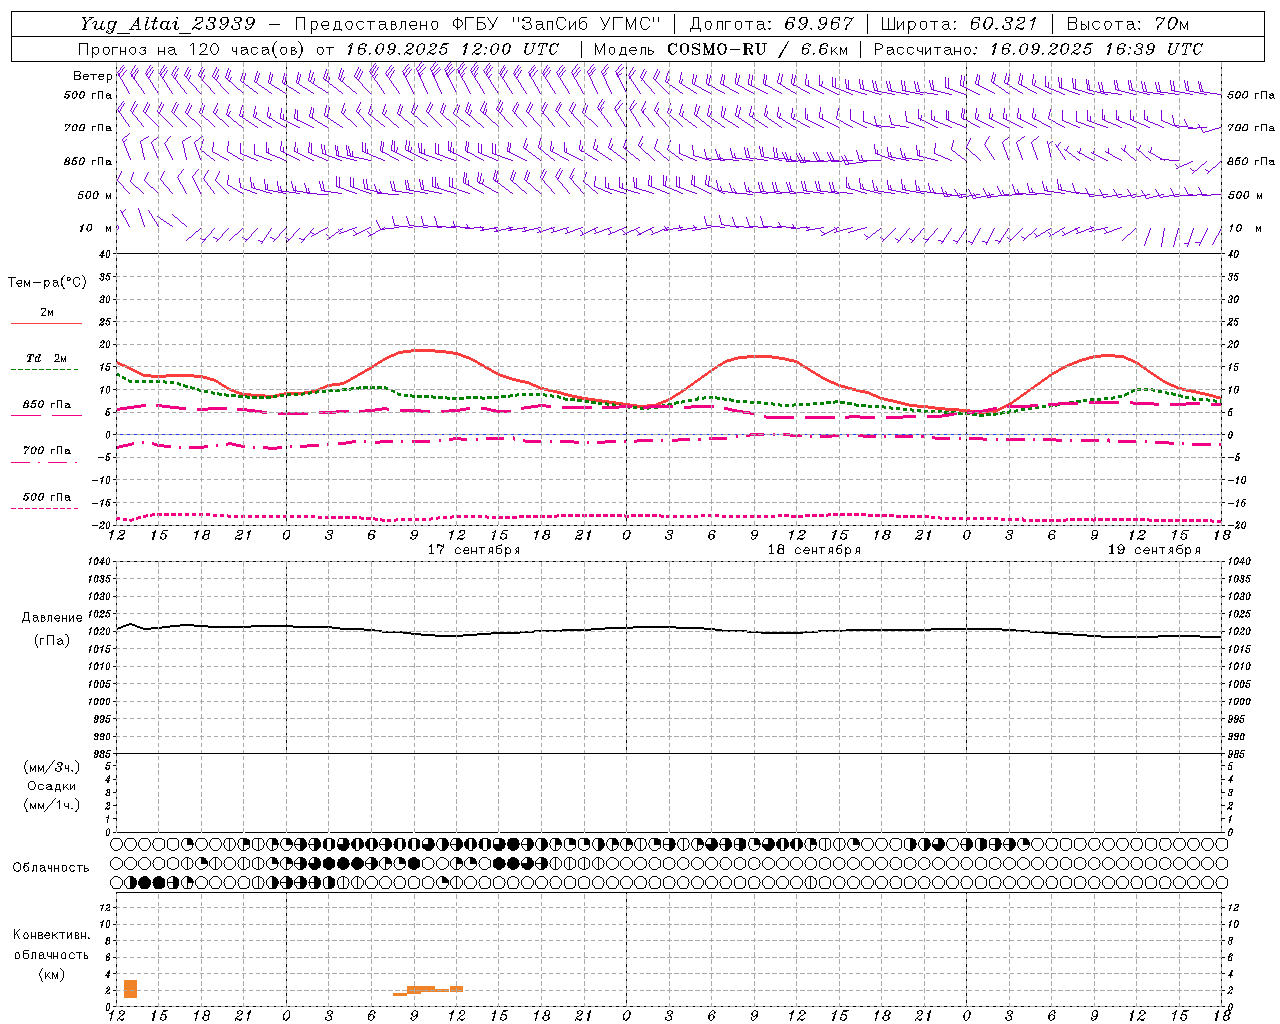Click the right-side wind label "850 гПа"
Screen dimensions: 1280x1024
(1251, 161)
